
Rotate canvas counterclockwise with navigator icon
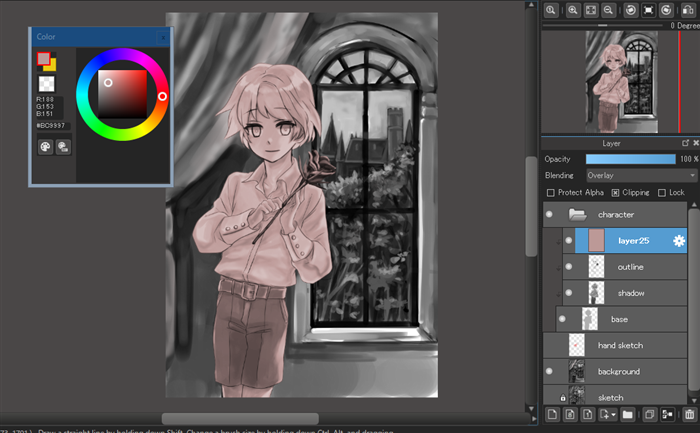tap(631, 10)
